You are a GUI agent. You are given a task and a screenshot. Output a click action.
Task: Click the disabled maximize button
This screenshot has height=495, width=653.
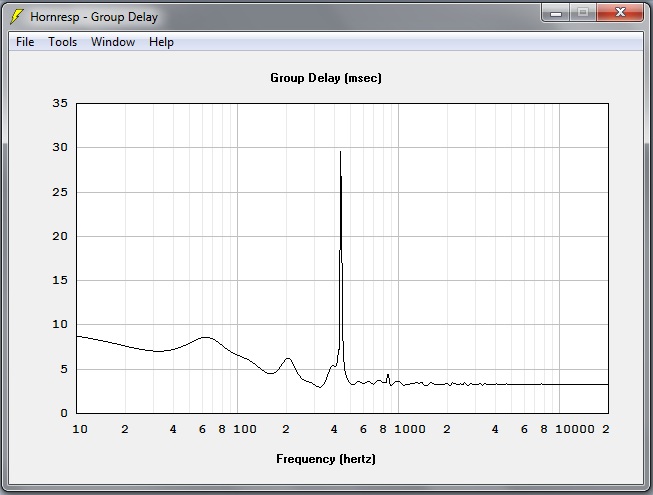[583, 12]
